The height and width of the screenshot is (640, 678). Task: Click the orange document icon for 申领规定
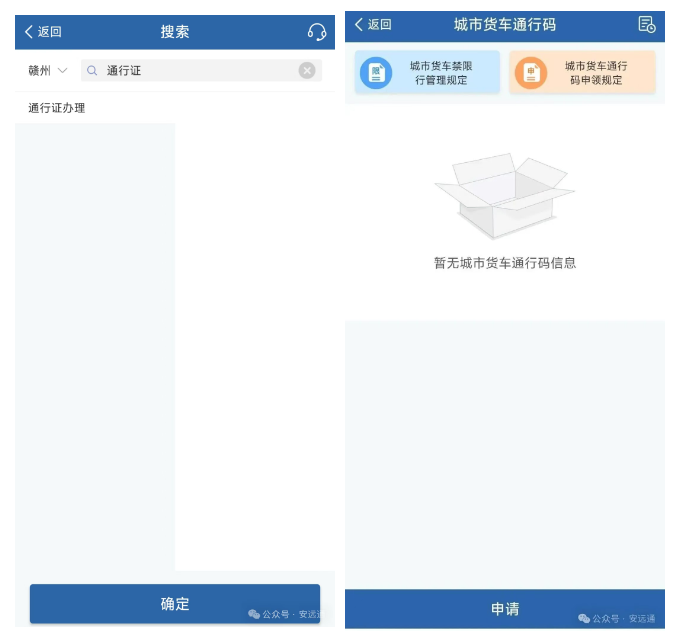[531, 73]
